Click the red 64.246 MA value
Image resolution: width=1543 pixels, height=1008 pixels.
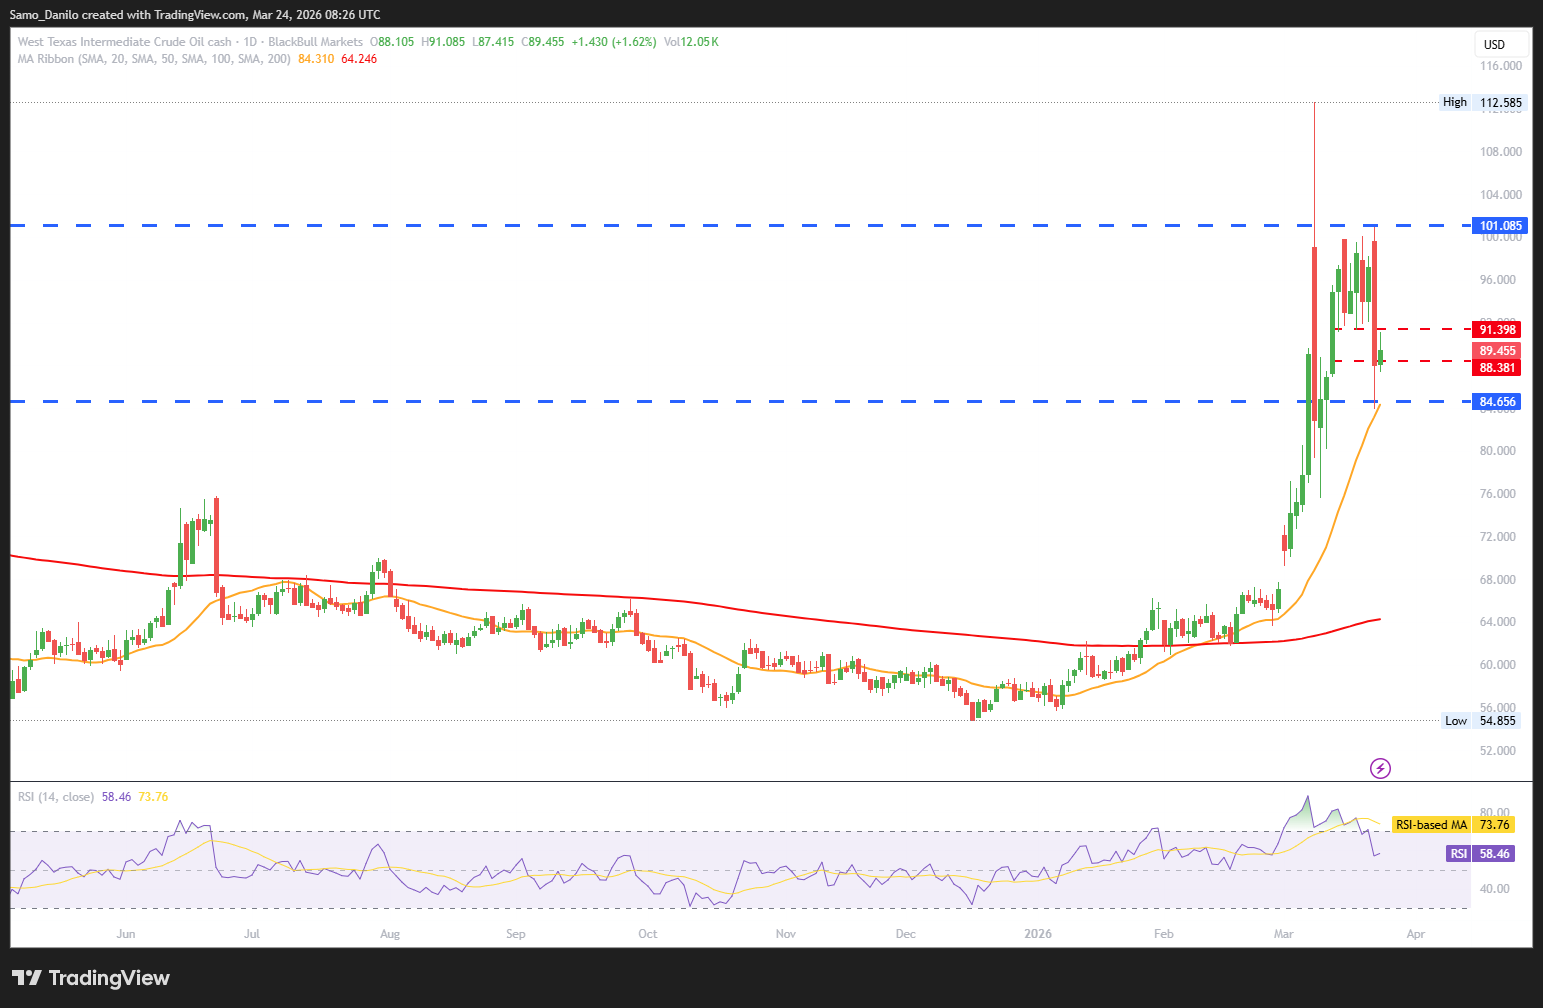[359, 59]
